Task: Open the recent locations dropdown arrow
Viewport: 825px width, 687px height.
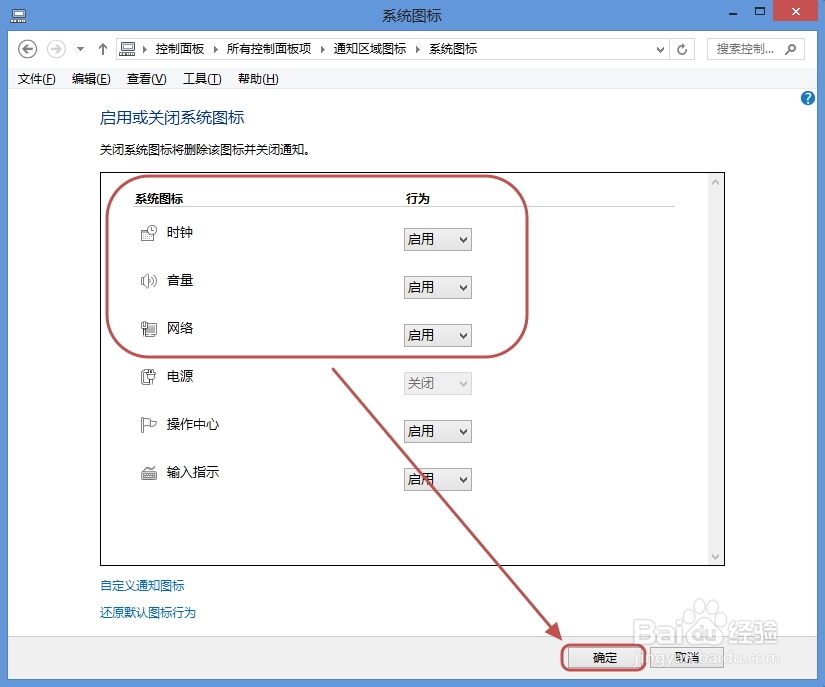Action: (81, 49)
